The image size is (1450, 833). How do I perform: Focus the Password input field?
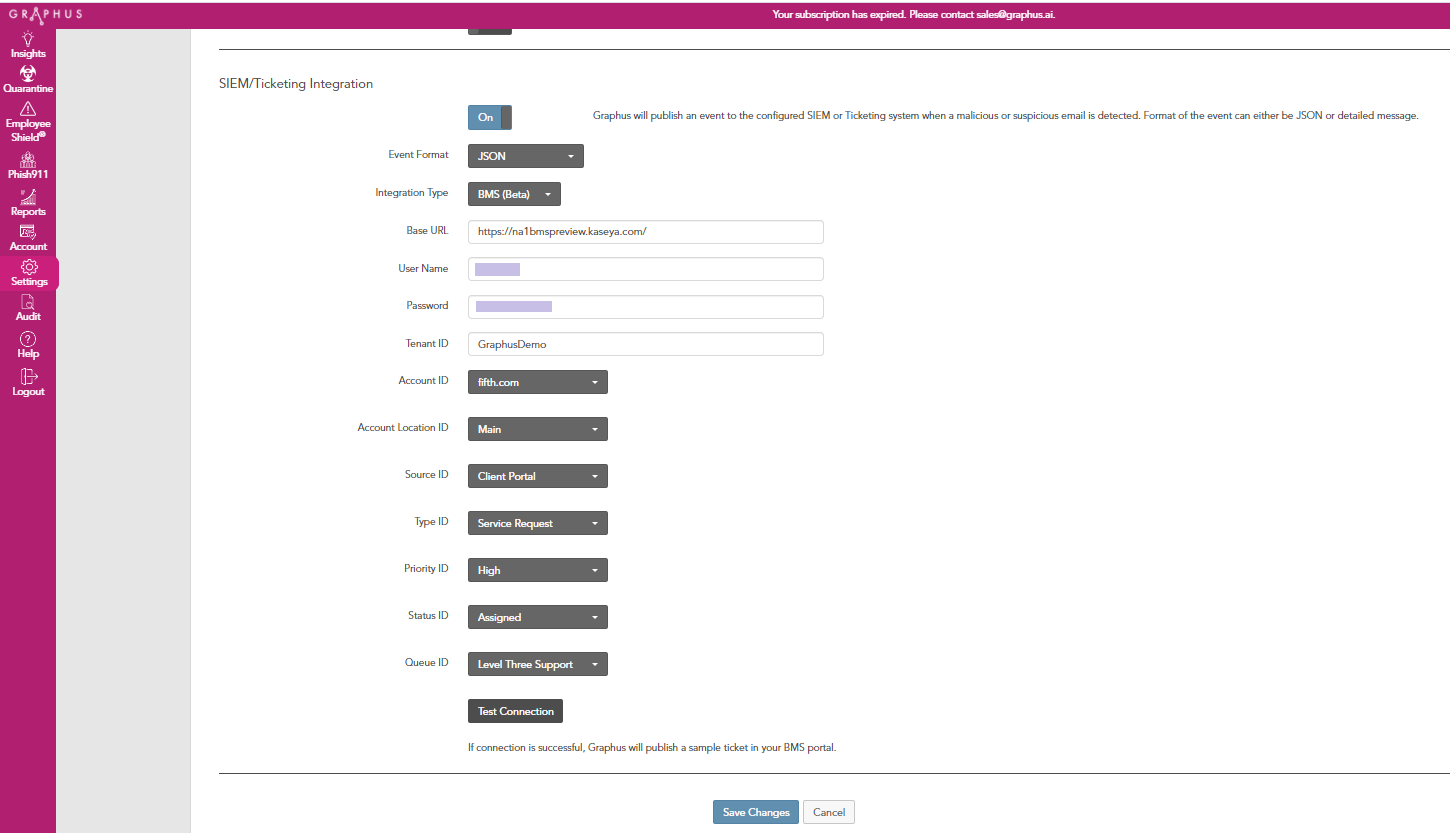646,306
